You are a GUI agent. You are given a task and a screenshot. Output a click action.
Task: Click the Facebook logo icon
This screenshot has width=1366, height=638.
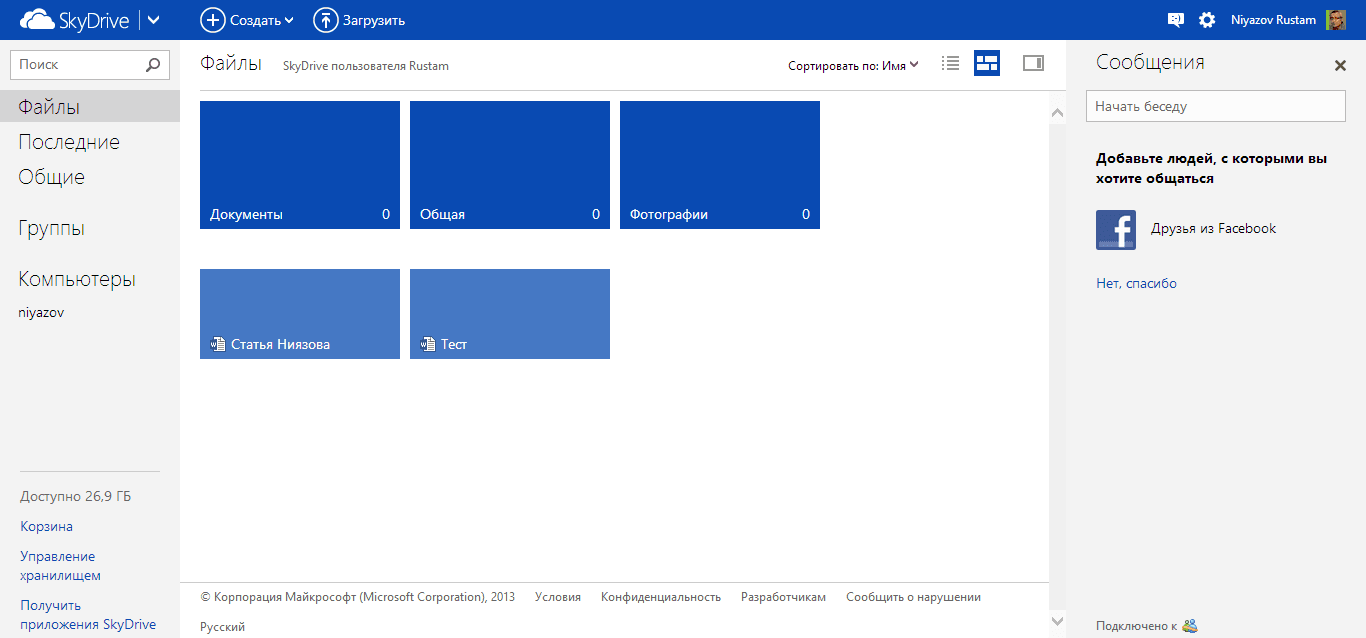(x=1116, y=229)
